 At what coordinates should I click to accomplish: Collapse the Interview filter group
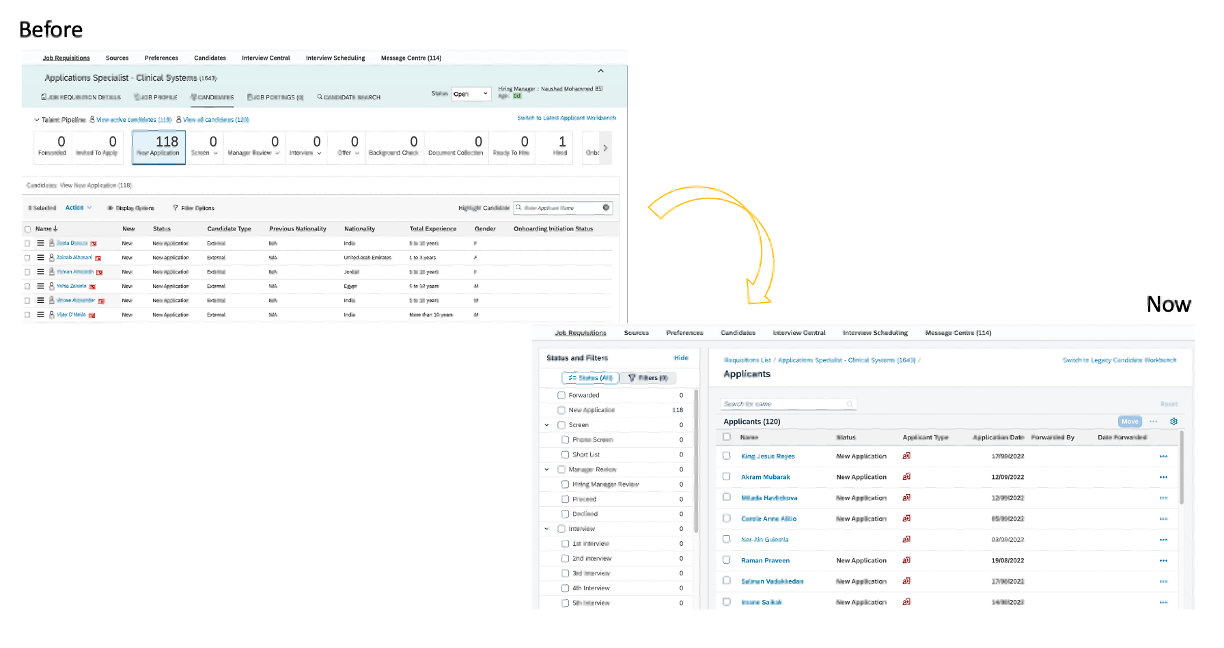click(x=545, y=528)
